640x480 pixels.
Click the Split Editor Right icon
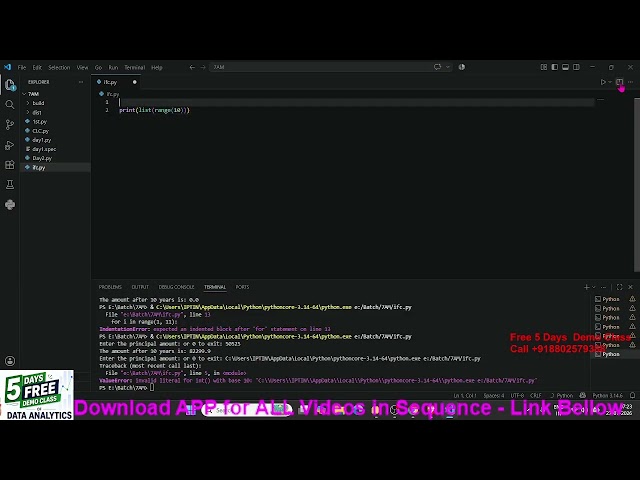[620, 82]
